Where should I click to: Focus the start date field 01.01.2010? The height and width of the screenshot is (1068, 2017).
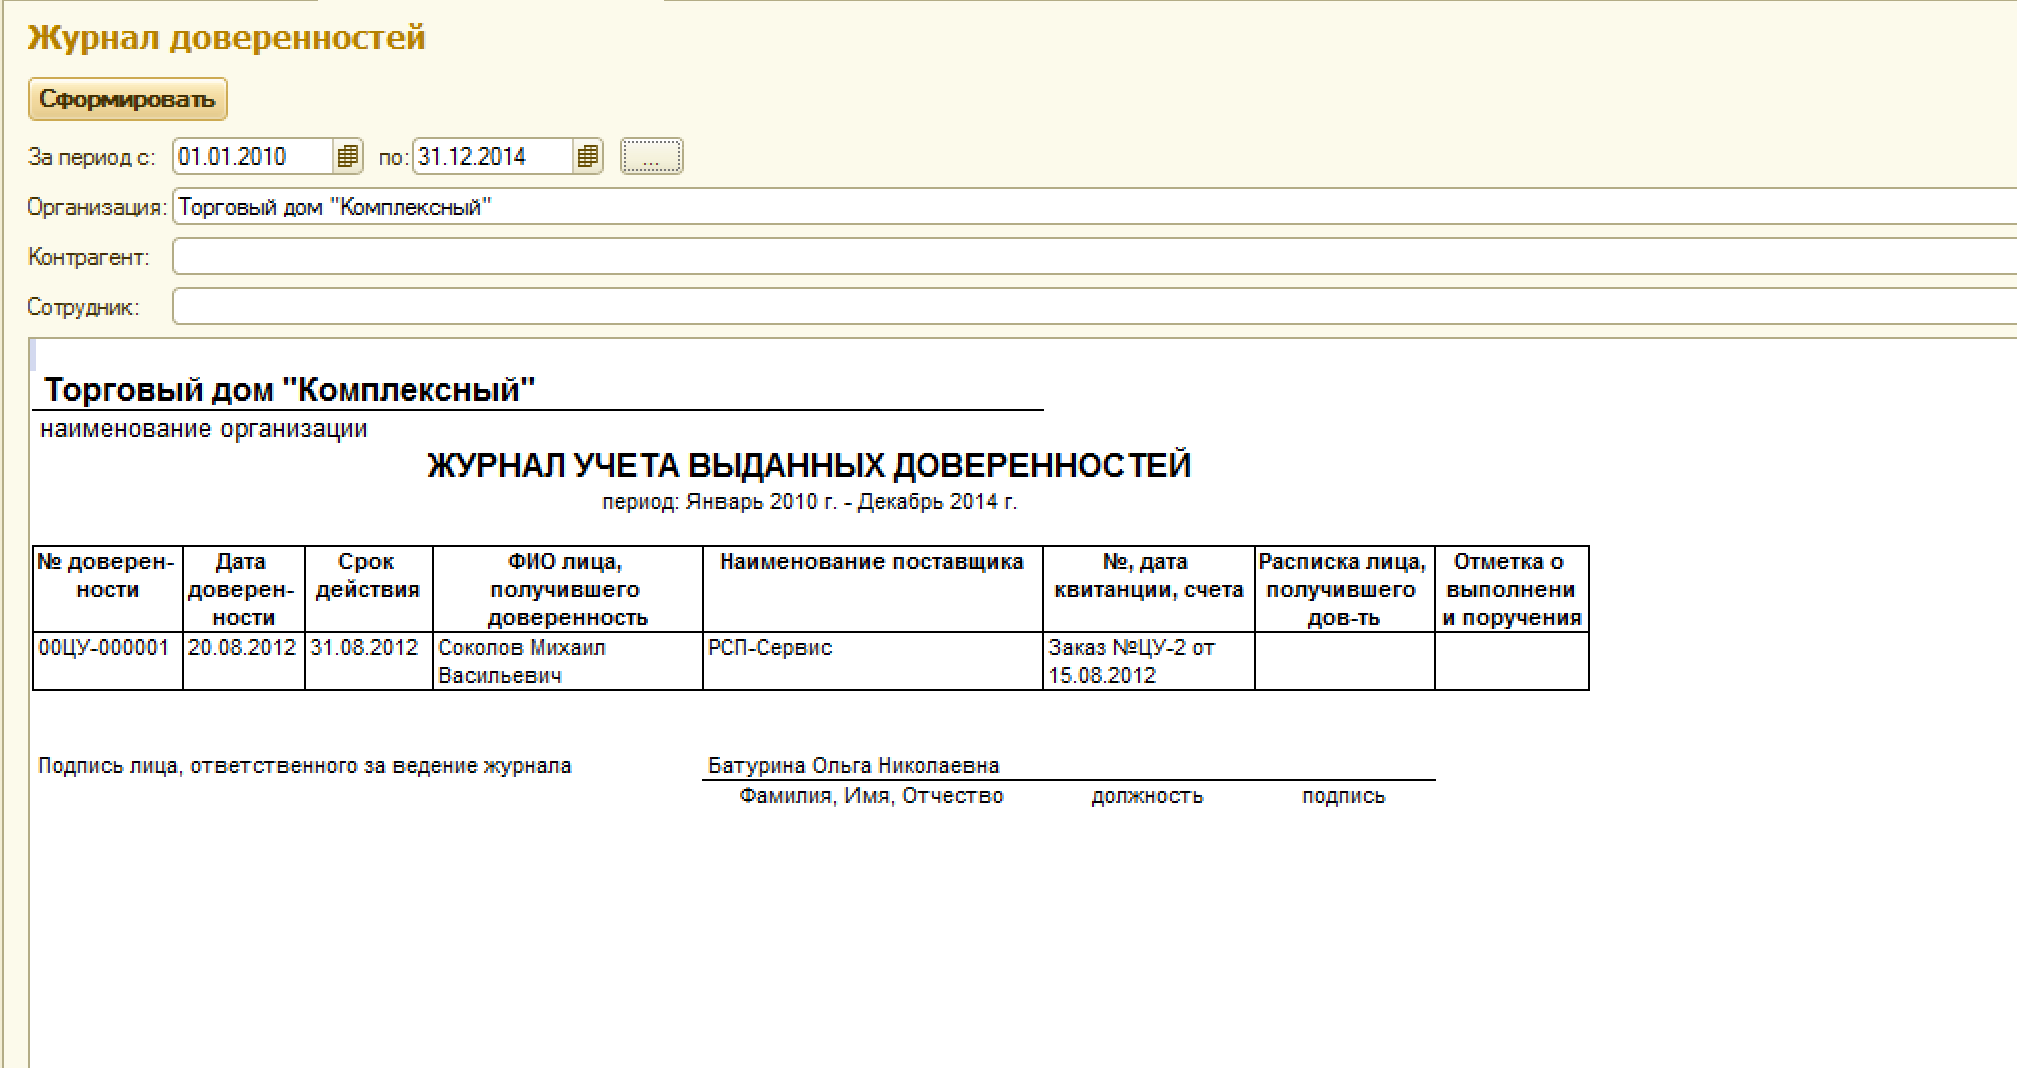[254, 157]
